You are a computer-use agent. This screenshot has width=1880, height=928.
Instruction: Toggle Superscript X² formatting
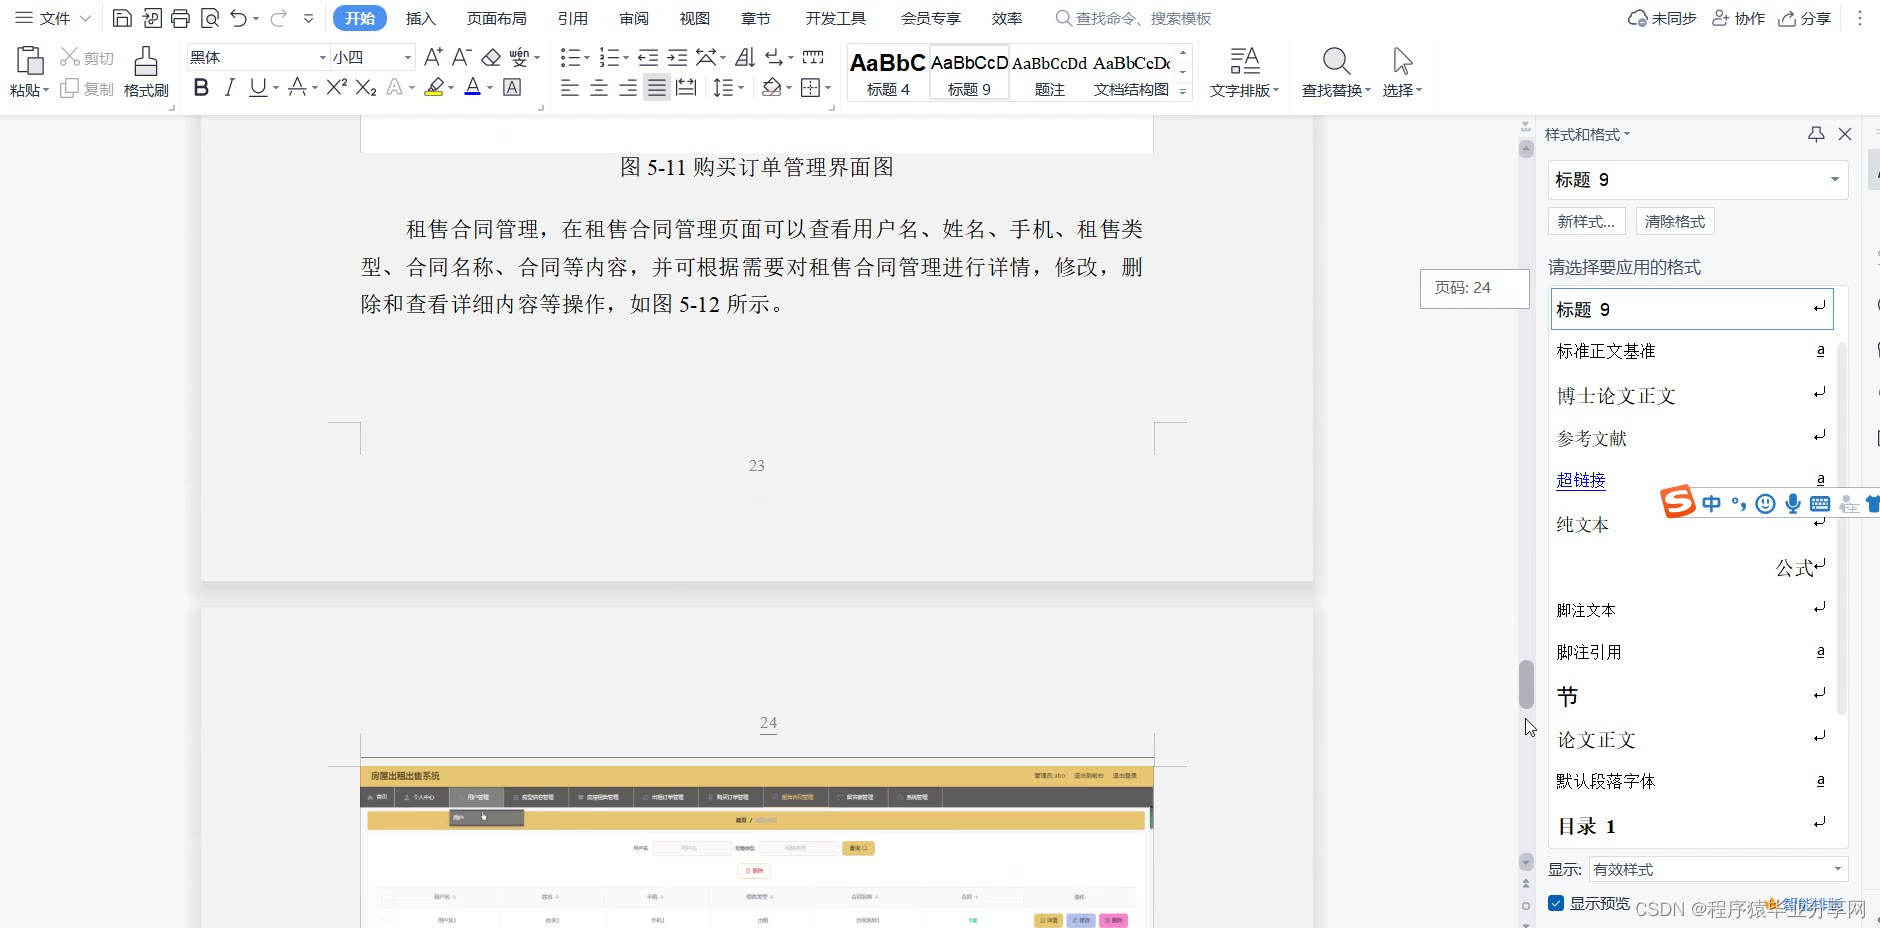337,88
